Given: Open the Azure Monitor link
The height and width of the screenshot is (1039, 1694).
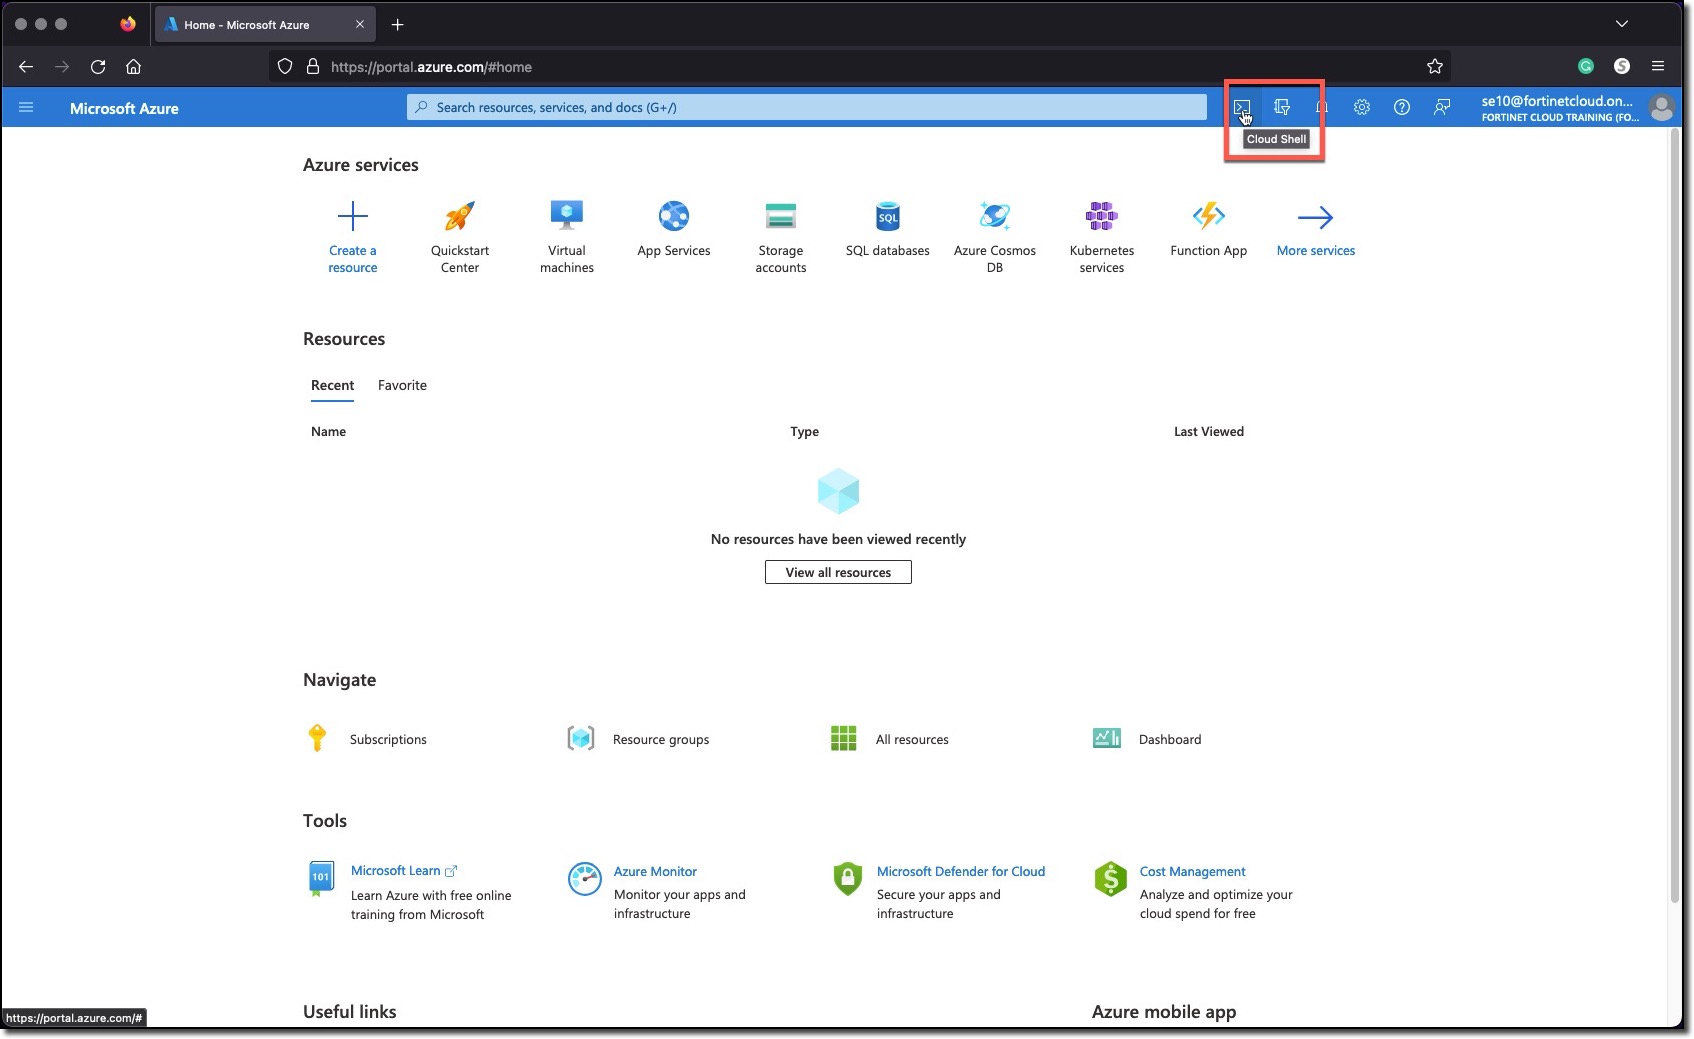Looking at the screenshot, I should tap(655, 871).
